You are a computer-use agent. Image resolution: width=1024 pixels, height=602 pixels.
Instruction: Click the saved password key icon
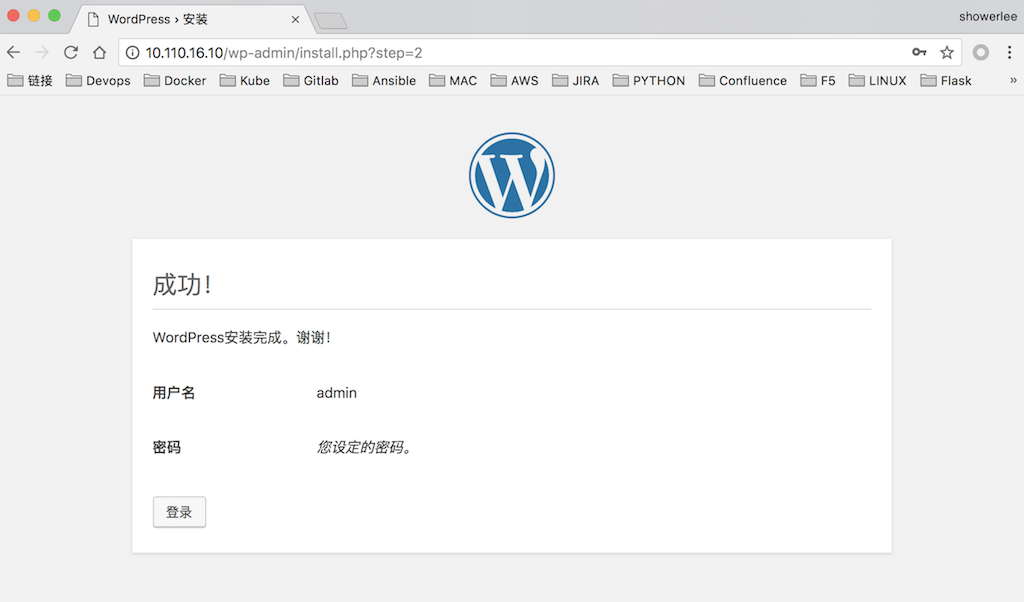click(920, 52)
